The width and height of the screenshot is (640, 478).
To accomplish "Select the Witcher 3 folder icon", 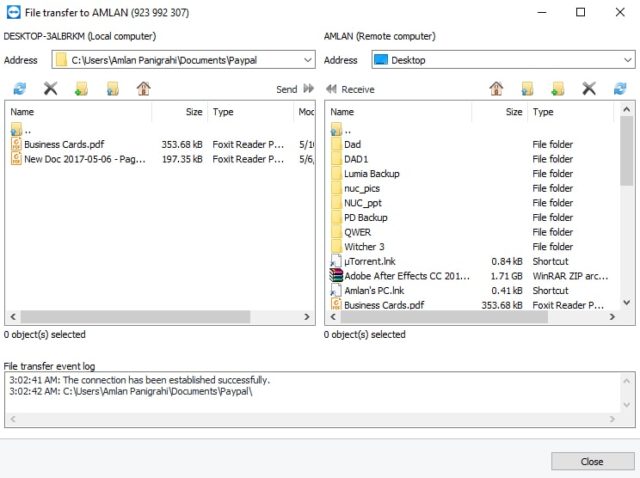I will pos(336,247).
